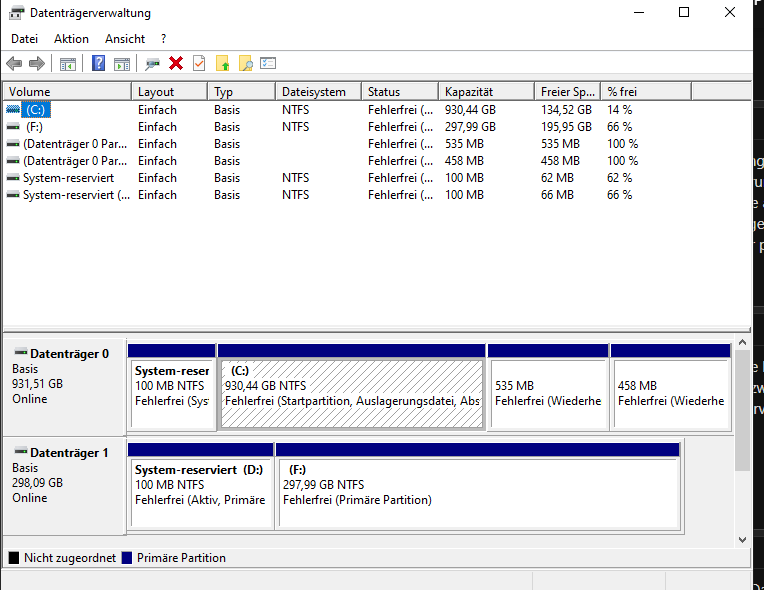
Task: Click the yellow folder up-arrow icon
Action: pos(223,63)
